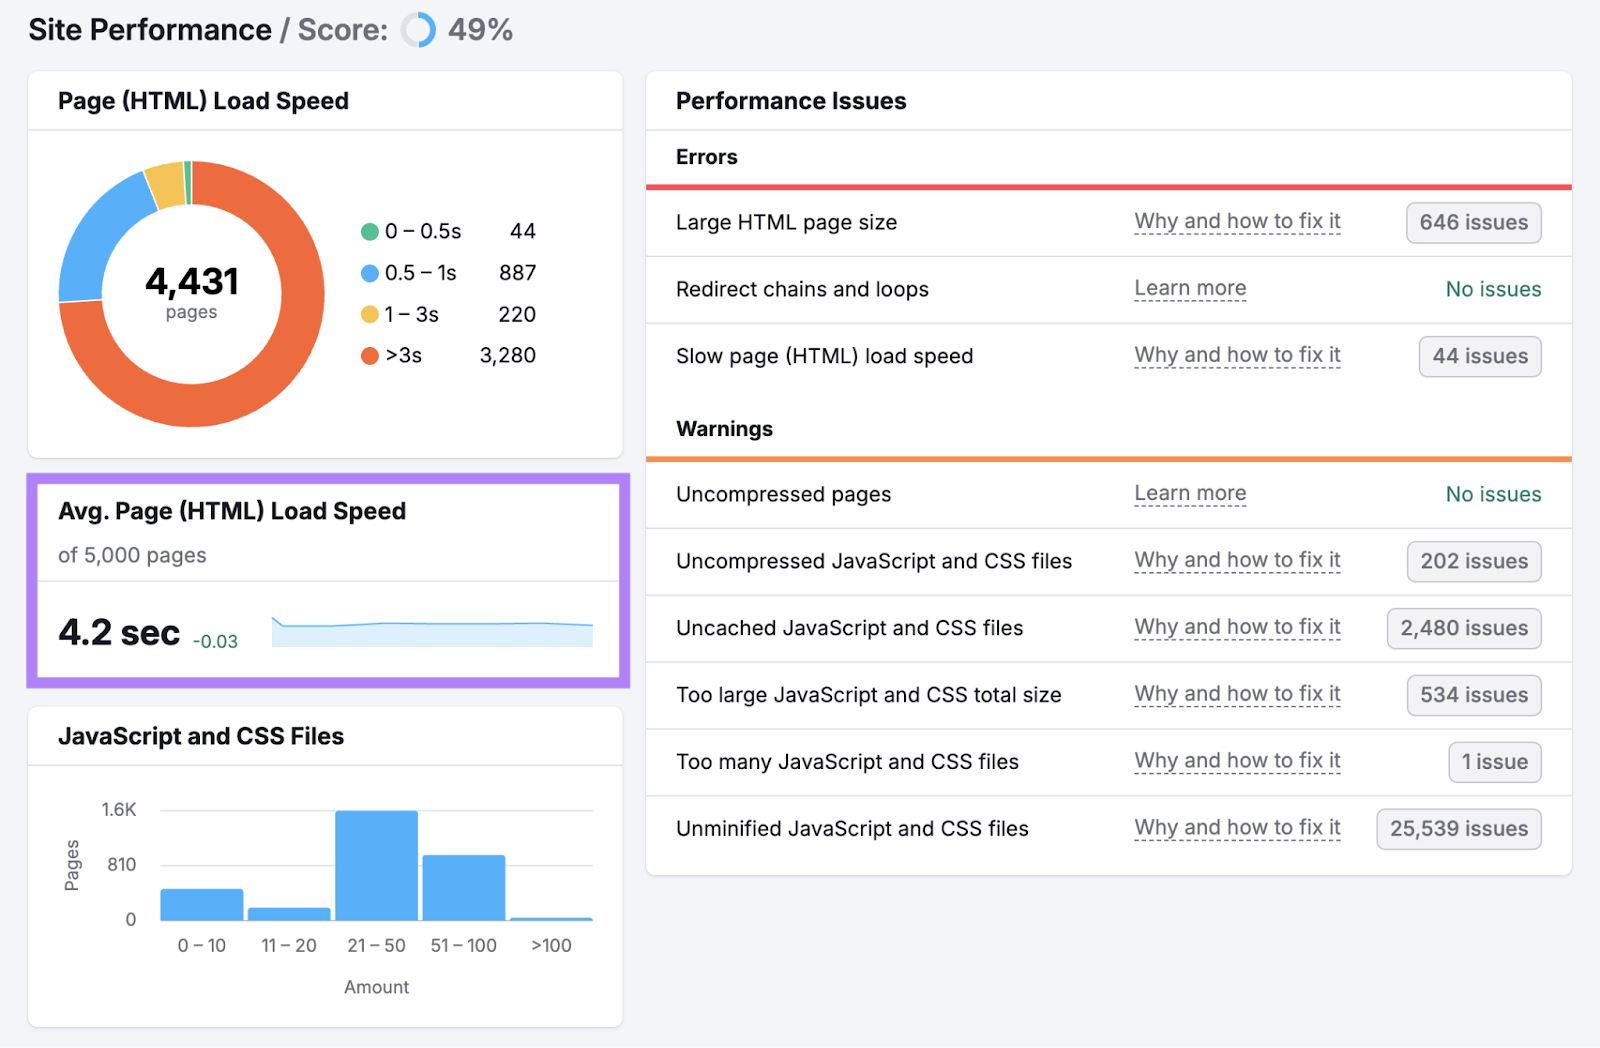This screenshot has height=1048, width=1600.
Task: Select the blue 0.5–1s legend dot
Action: (x=368, y=272)
